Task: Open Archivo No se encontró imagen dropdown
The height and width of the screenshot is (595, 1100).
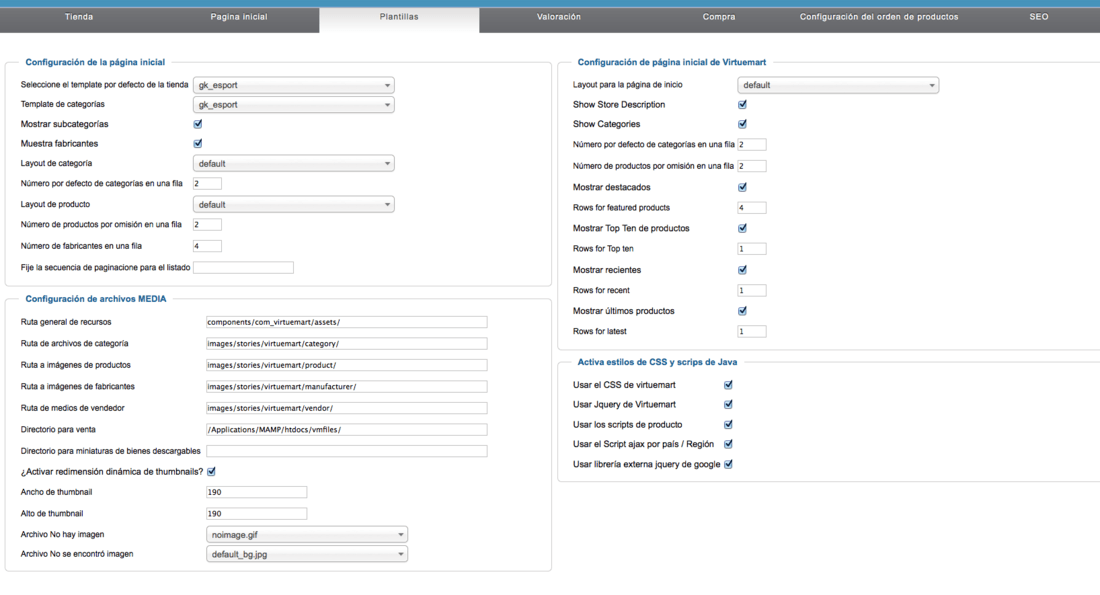Action: coord(307,554)
